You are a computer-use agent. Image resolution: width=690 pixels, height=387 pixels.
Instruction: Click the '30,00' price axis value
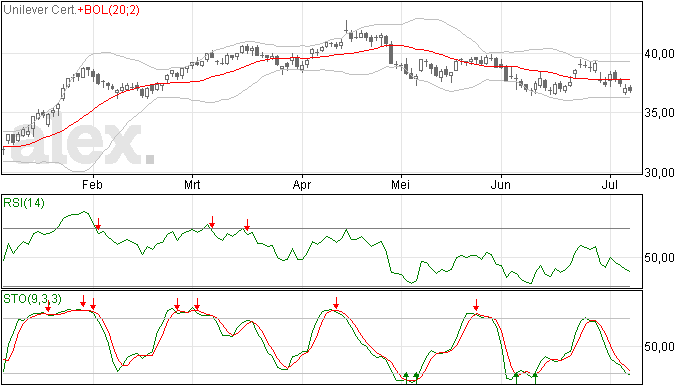659,173
